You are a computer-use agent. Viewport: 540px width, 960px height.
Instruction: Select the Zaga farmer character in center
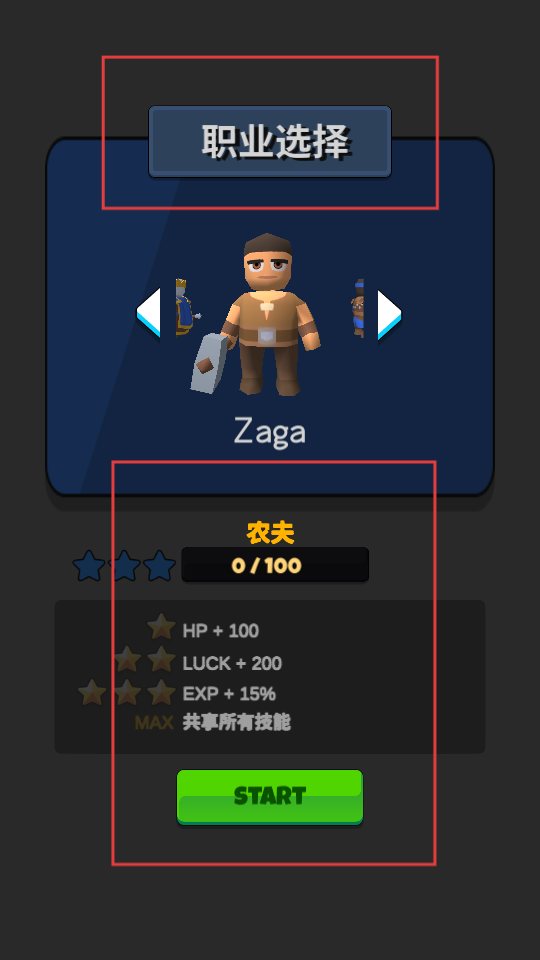257,314
